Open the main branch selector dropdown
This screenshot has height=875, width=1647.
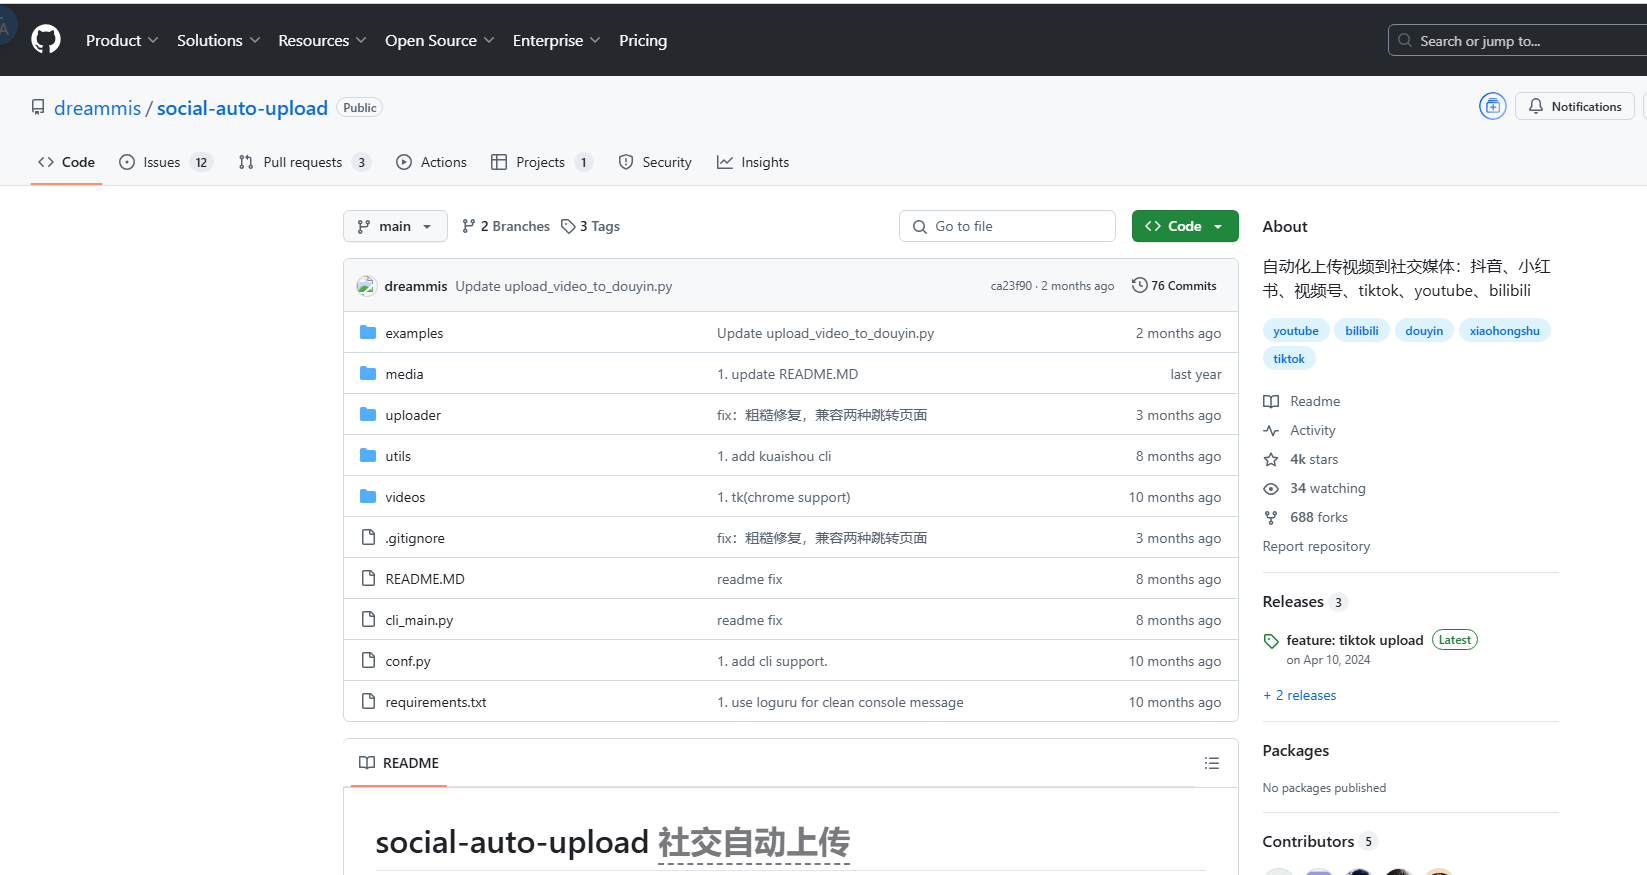[395, 226]
